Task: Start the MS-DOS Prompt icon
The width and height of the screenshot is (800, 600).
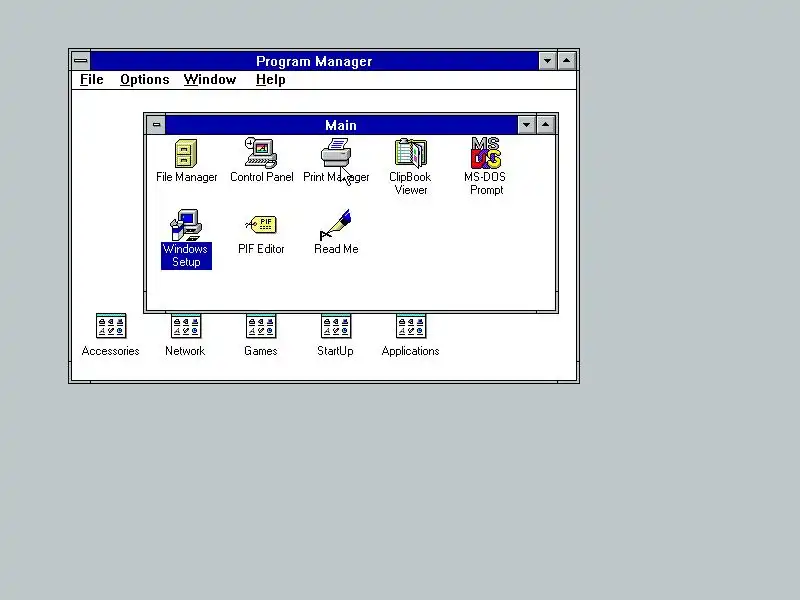Action: pos(486,153)
